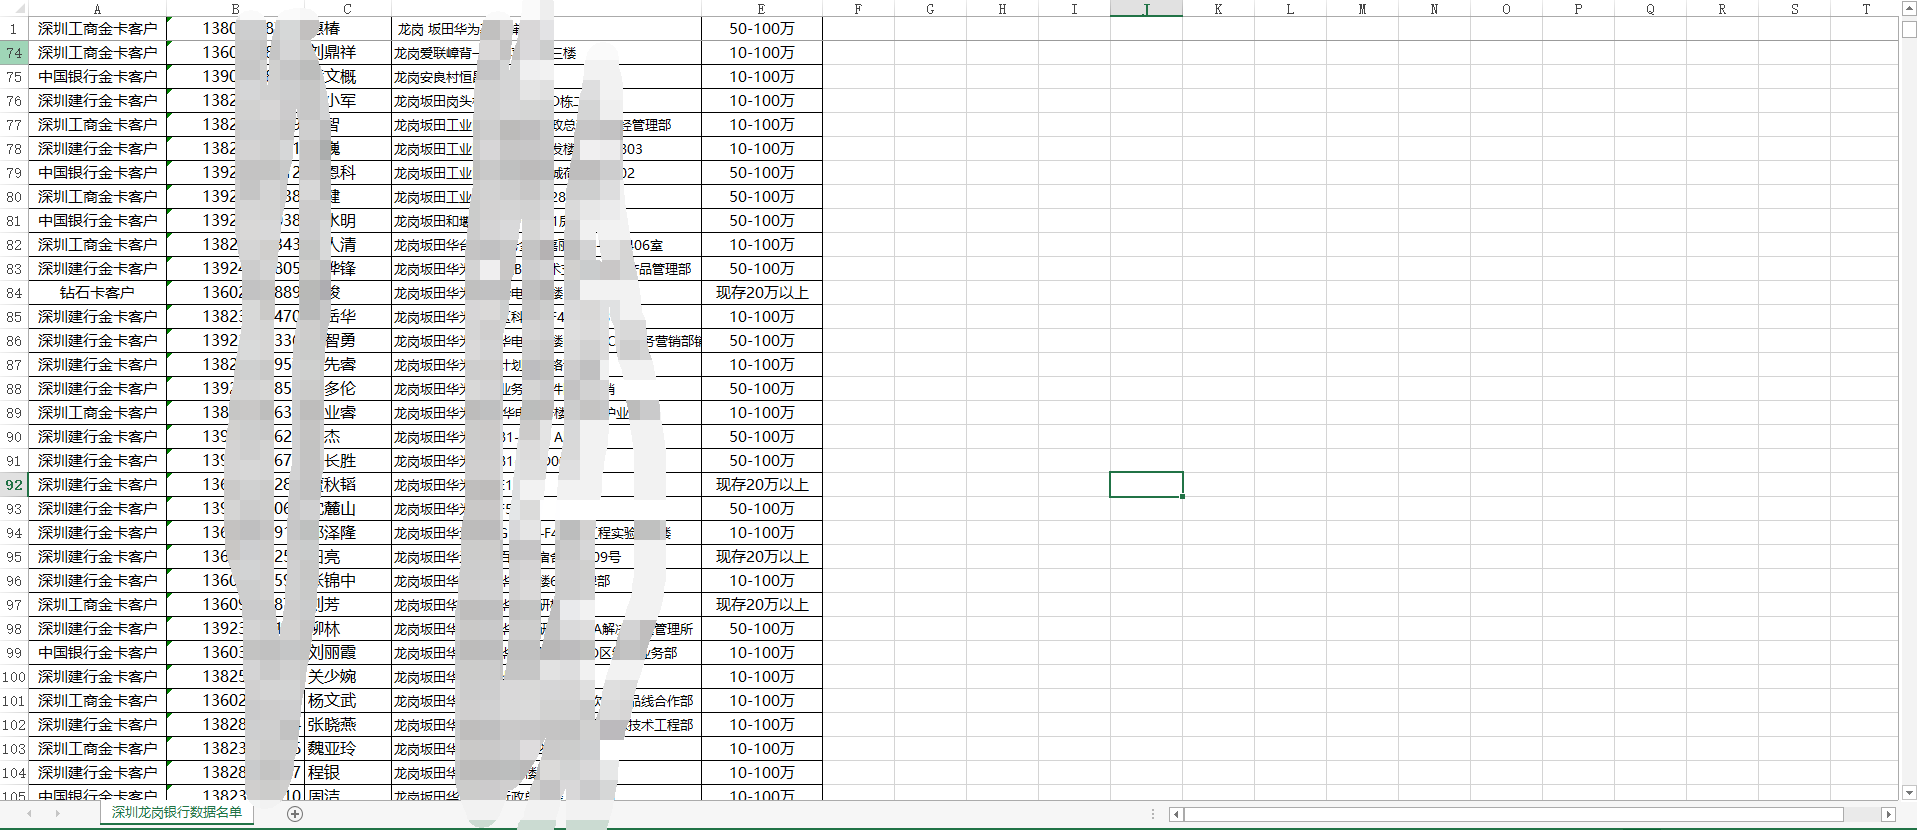Click the 10-100万 cell in row 100
Viewport: 1917px width, 830px height.
click(761, 677)
